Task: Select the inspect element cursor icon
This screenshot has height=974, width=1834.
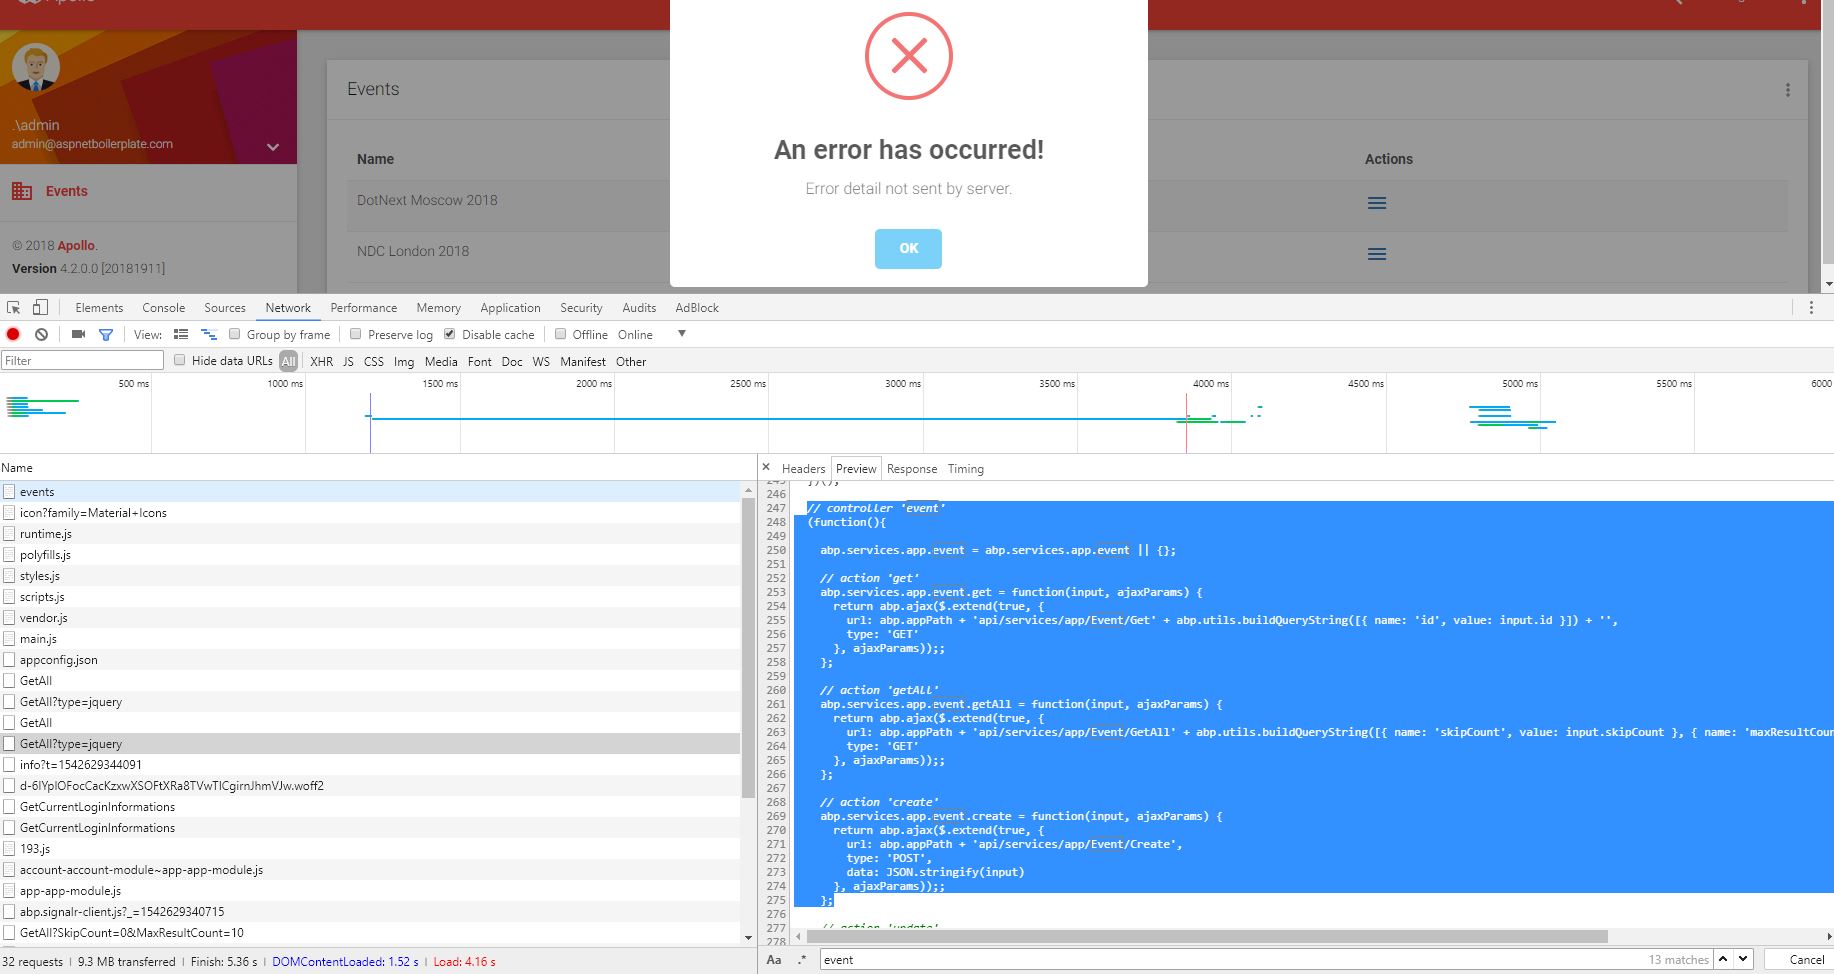Action: (13, 308)
